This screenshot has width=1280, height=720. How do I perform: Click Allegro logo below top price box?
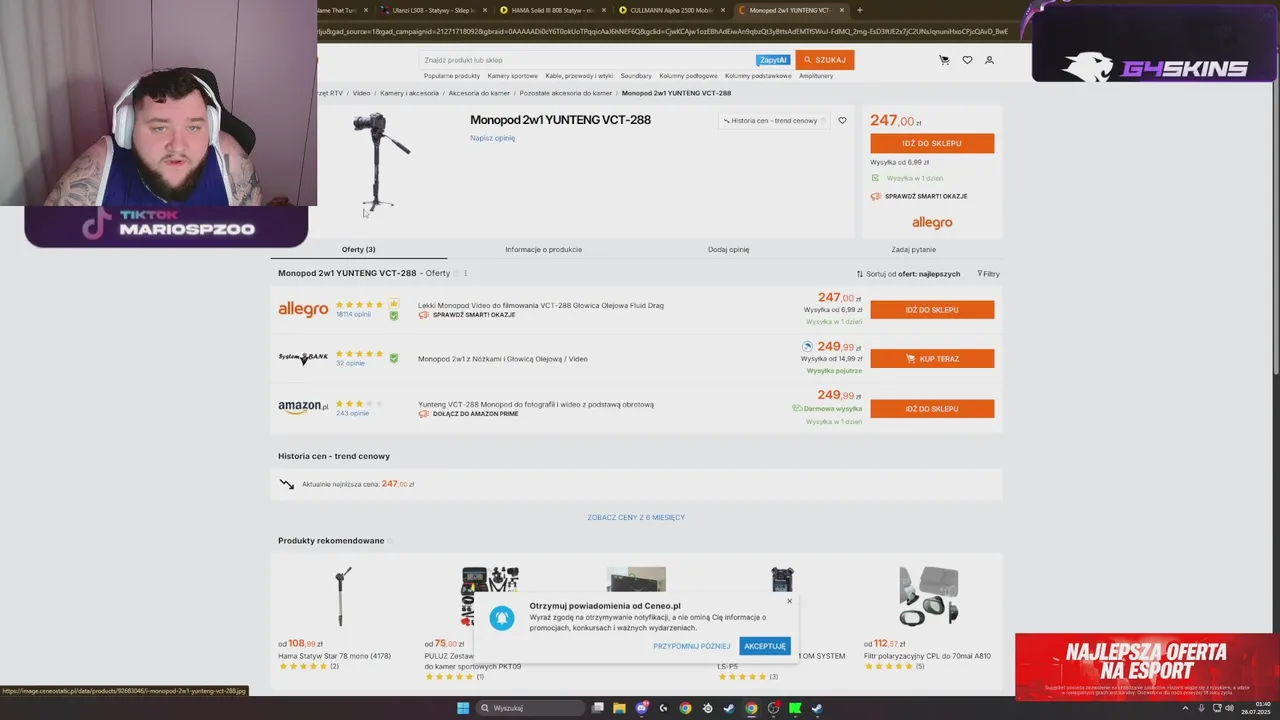tap(932, 223)
